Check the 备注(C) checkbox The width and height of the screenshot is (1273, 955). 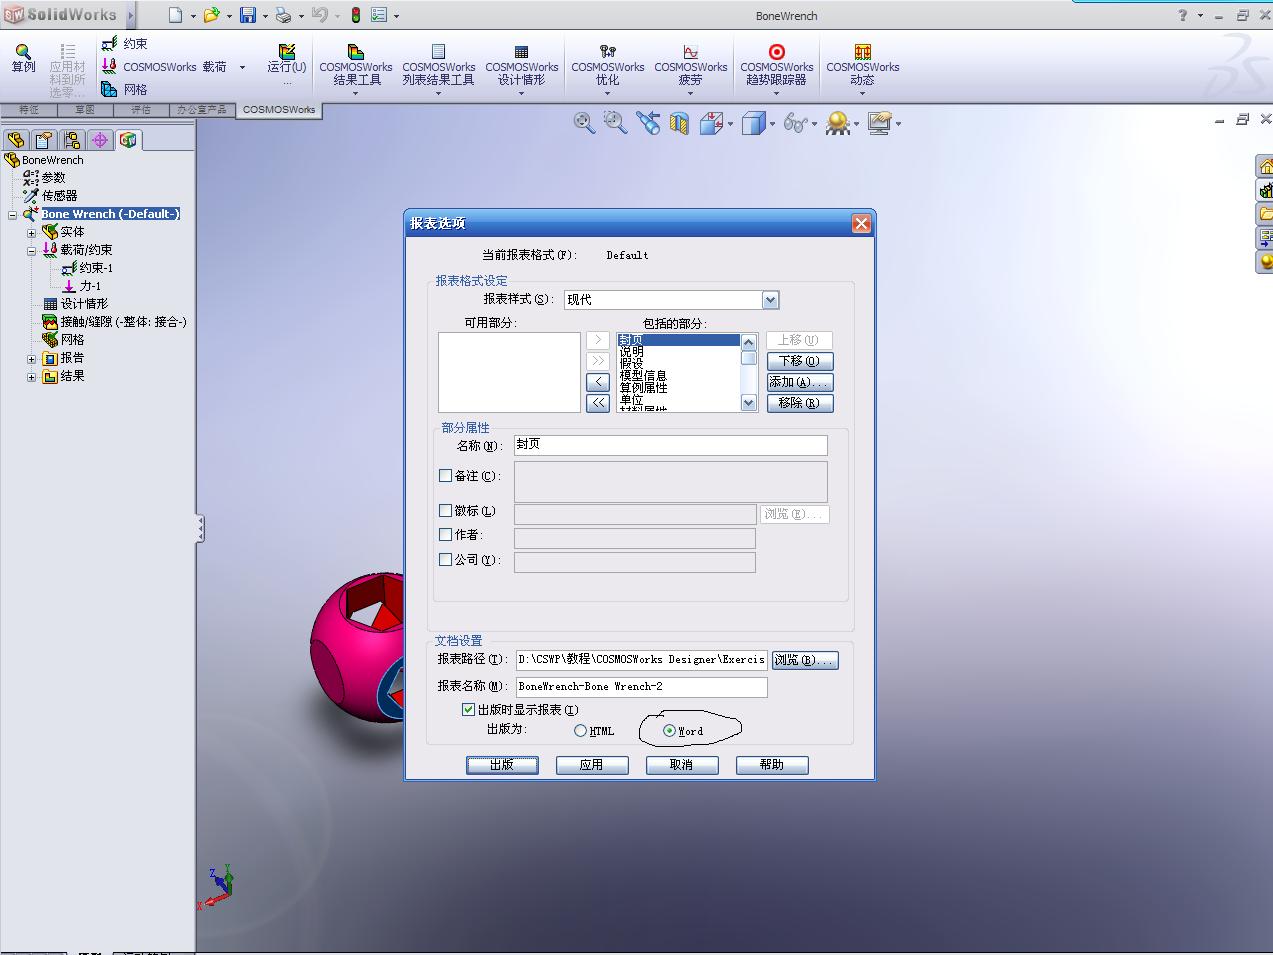[446, 476]
